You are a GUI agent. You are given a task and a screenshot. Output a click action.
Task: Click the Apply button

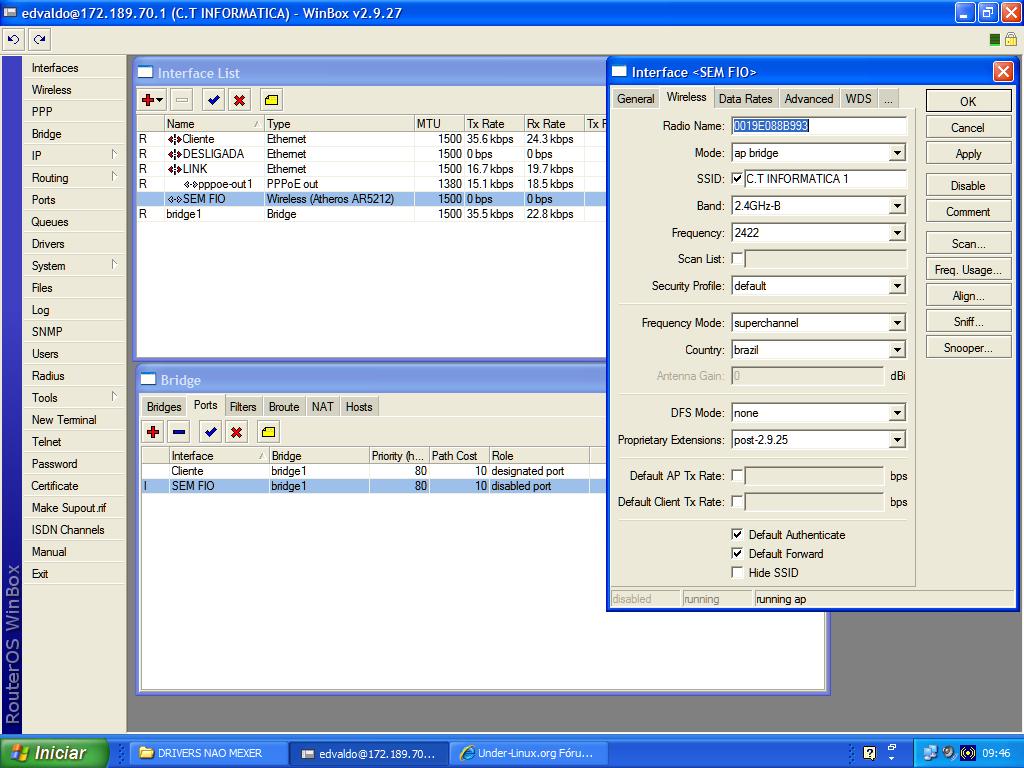968,153
